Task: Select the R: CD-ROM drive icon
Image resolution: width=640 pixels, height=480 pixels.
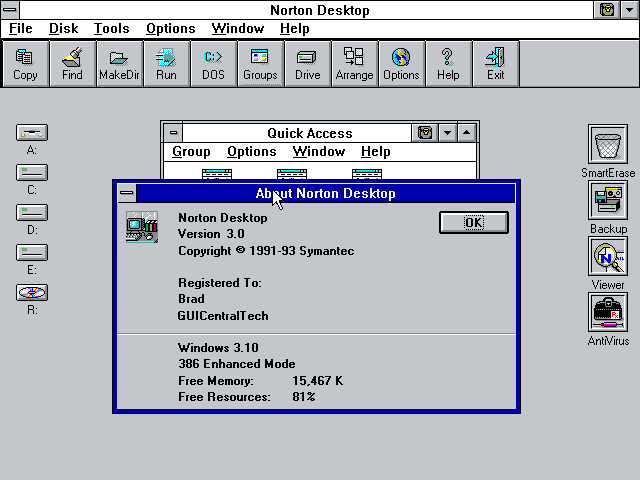Action: point(32,292)
